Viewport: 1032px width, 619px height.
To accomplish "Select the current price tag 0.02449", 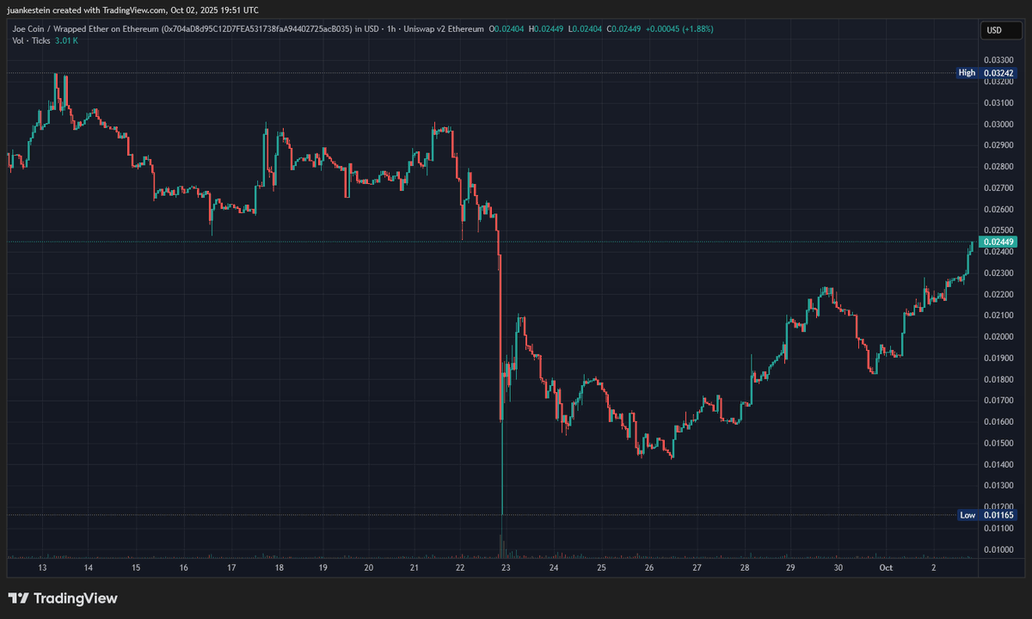I will pyautogui.click(x=998, y=242).
